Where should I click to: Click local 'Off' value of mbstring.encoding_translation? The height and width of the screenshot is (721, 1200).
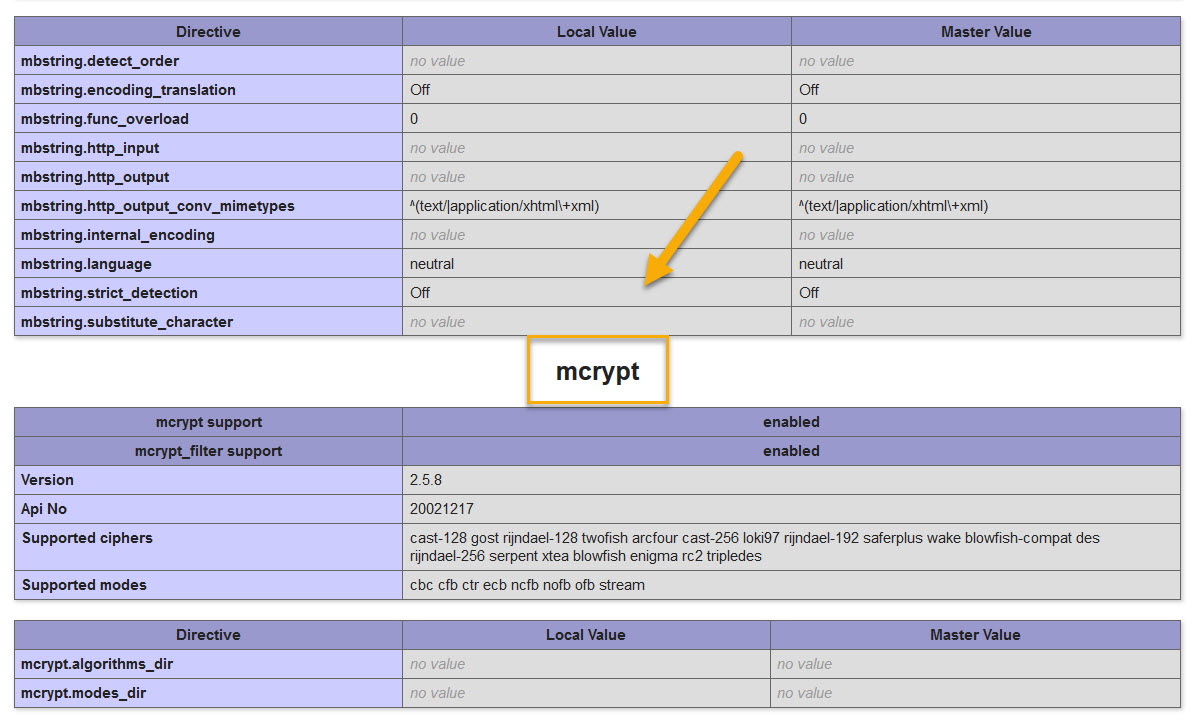420,90
